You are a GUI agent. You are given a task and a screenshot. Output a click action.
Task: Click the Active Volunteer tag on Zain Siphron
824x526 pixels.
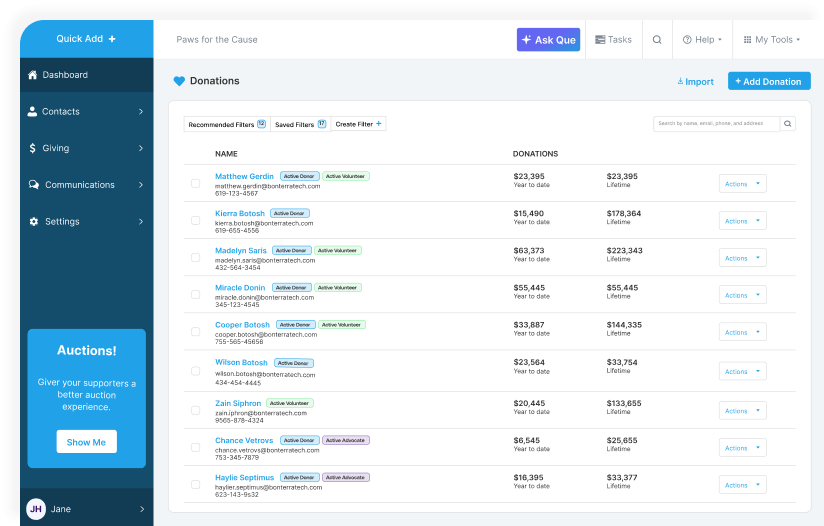click(290, 403)
